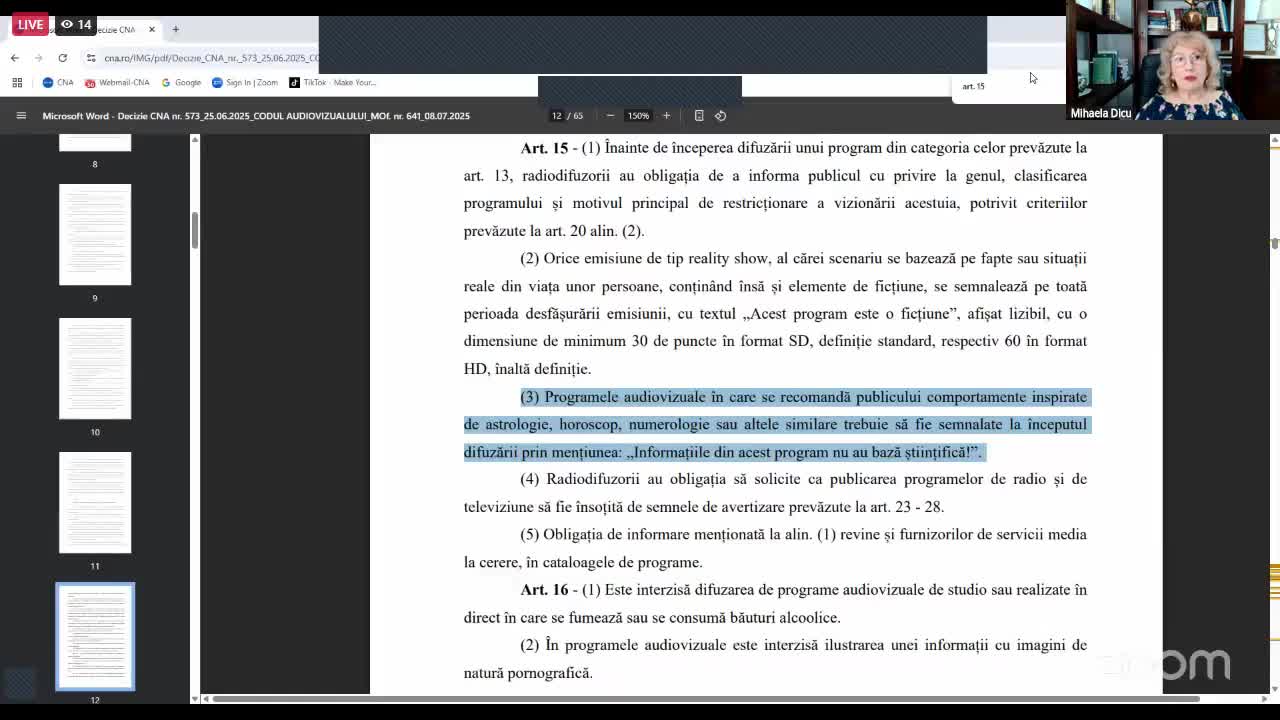Open the apps grid in bookmarks bar
Viewport: 1280px width, 720px height.
(x=17, y=83)
